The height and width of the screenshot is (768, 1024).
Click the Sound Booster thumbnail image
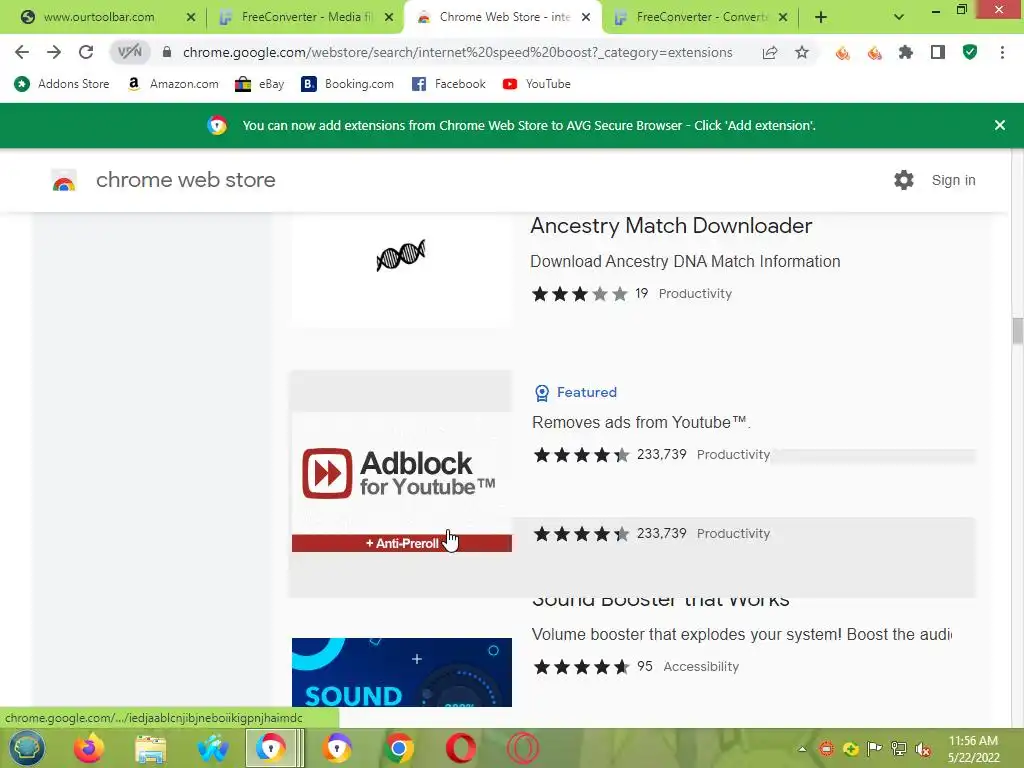(x=402, y=672)
